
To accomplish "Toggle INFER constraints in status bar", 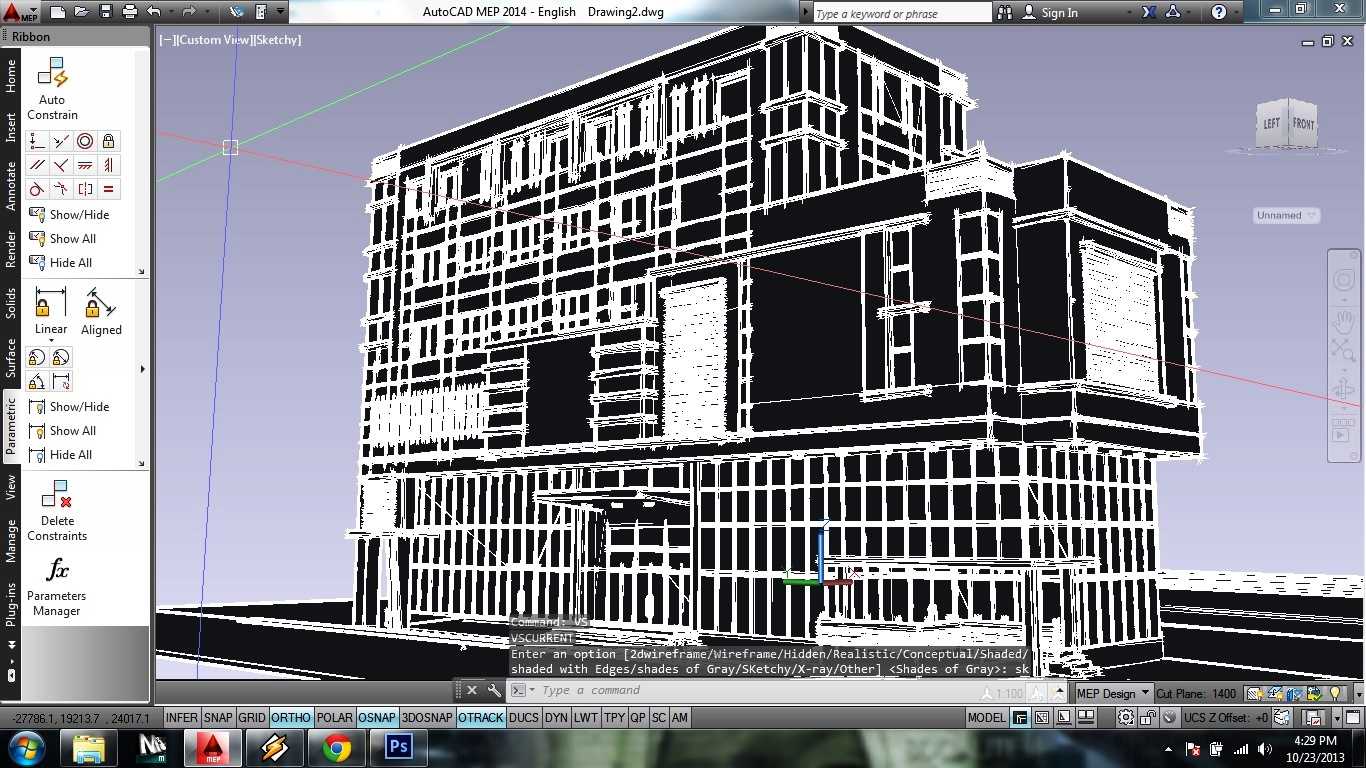I will tap(181, 718).
